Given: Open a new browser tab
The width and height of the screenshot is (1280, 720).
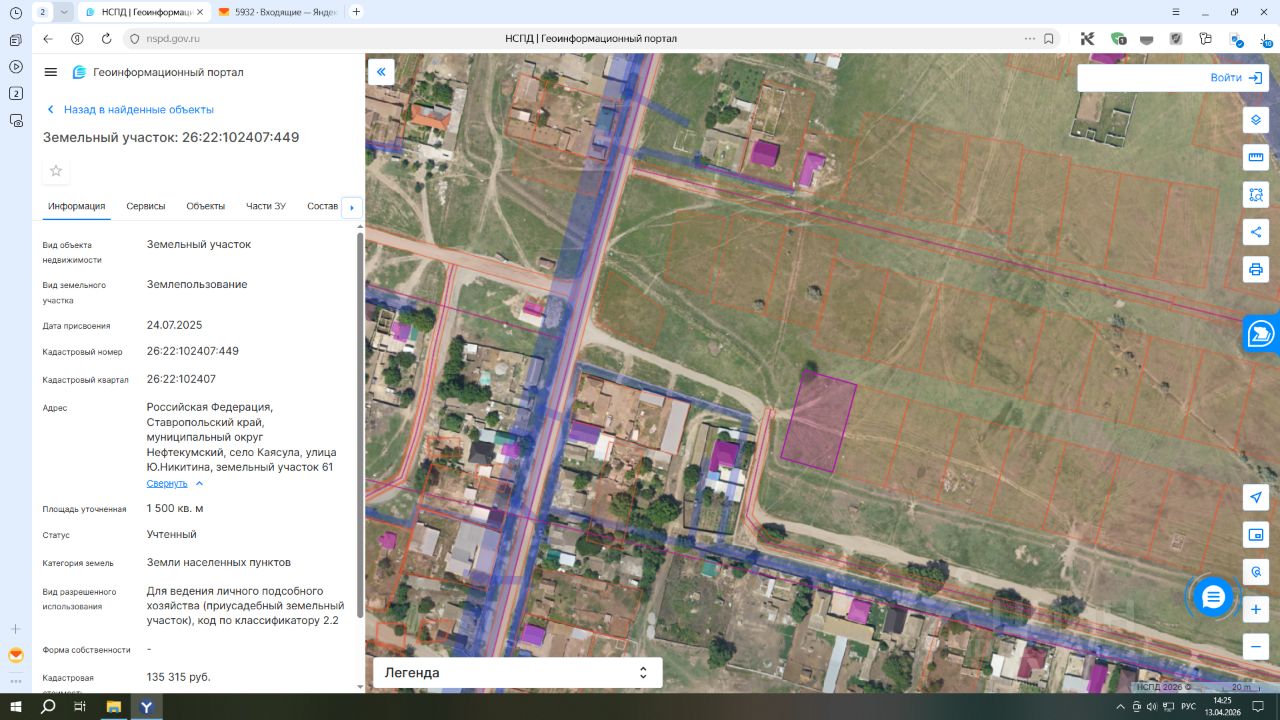Looking at the screenshot, I should (356, 12).
